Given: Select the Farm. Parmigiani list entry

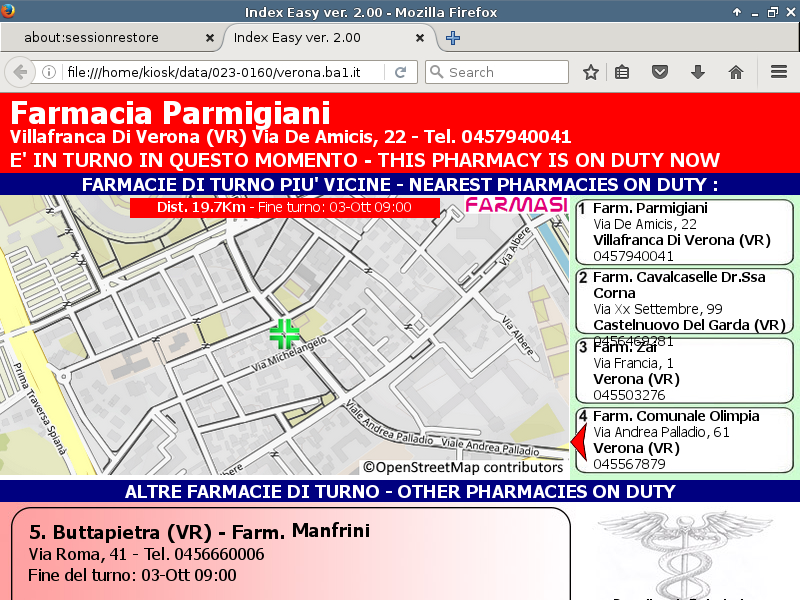Looking at the screenshot, I should 683,231.
